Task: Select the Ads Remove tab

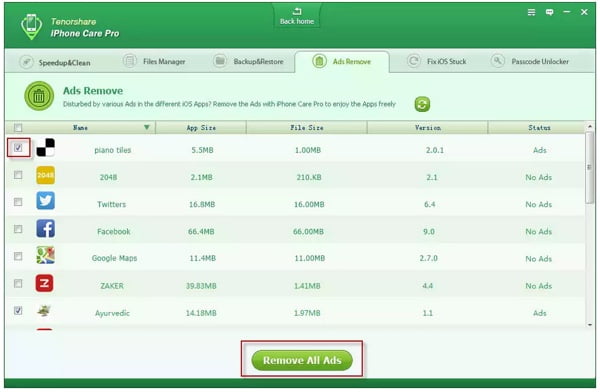Action: [x=342, y=61]
